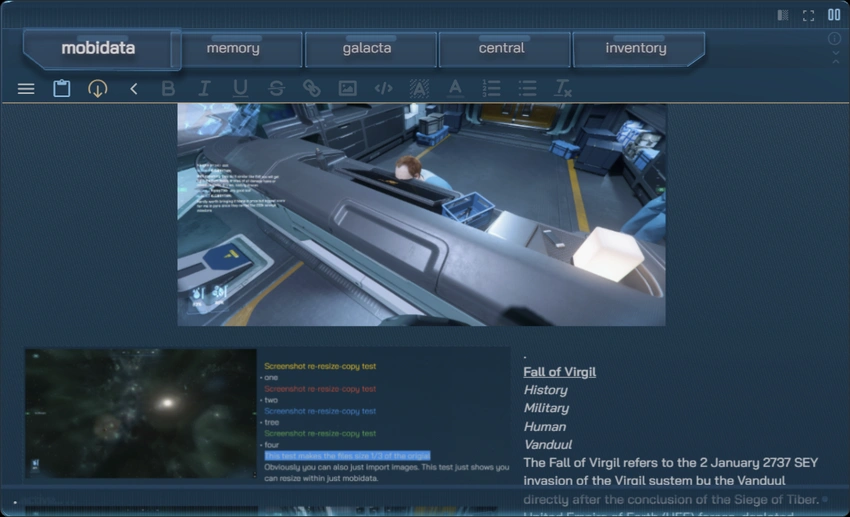Insert a hyperlink with link icon

[x=312, y=88]
